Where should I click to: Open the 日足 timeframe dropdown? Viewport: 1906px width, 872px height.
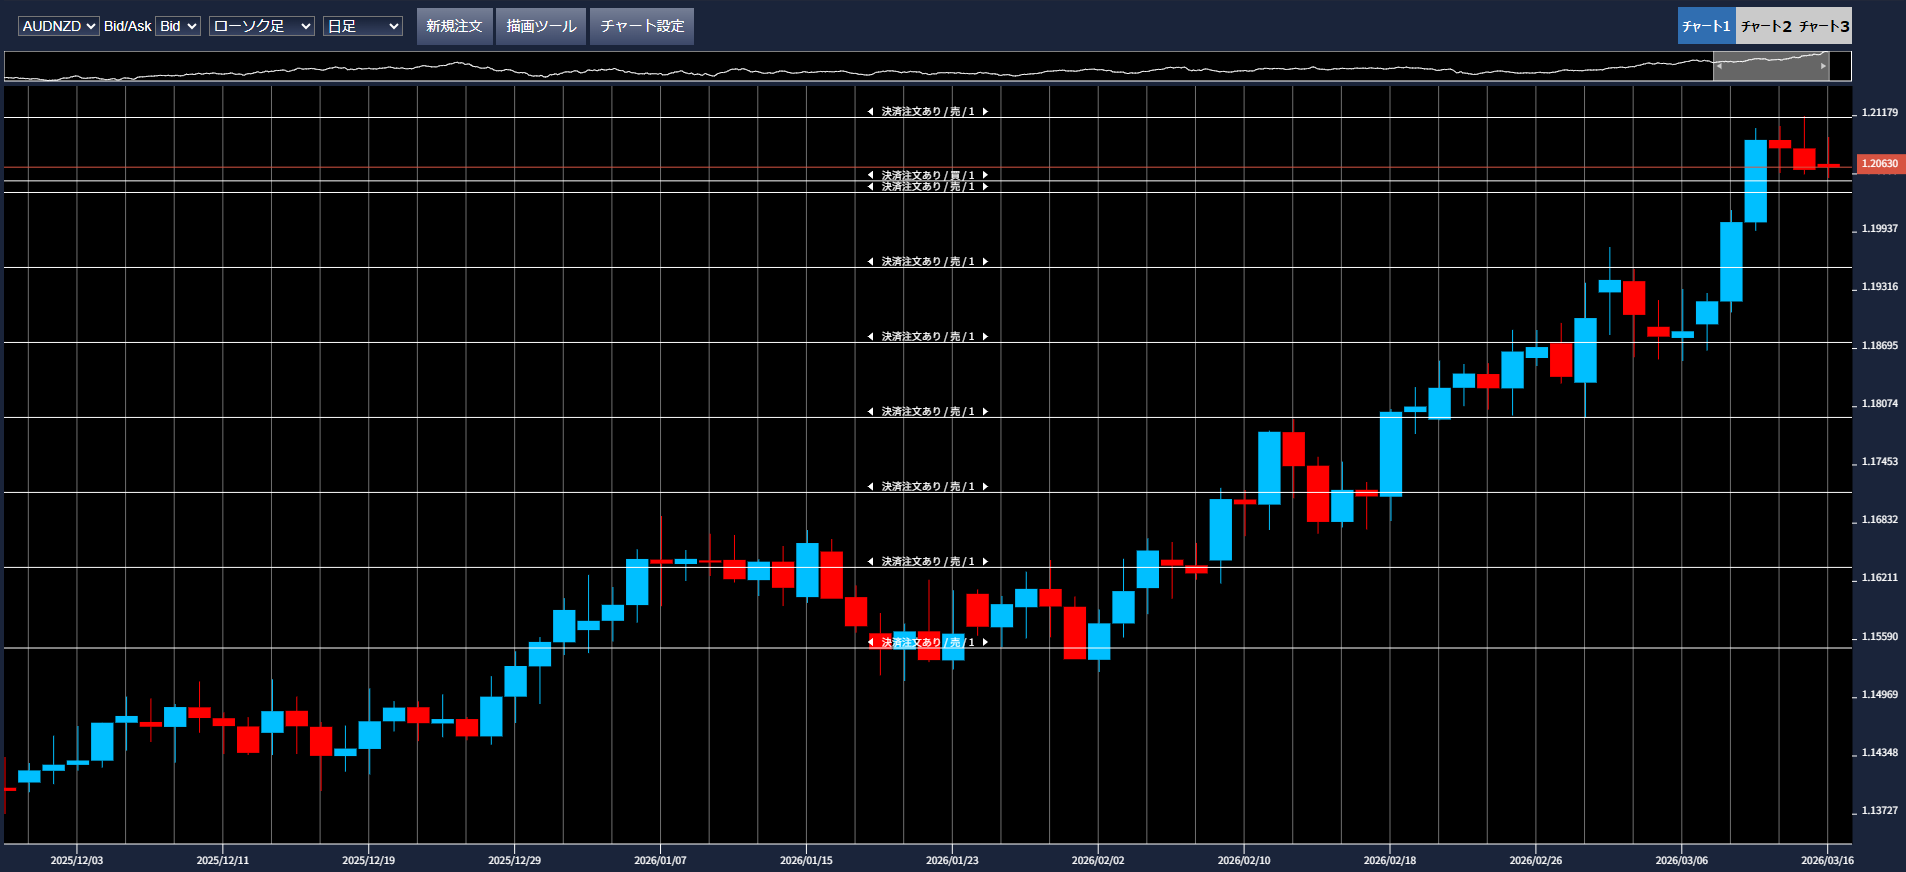[x=362, y=26]
